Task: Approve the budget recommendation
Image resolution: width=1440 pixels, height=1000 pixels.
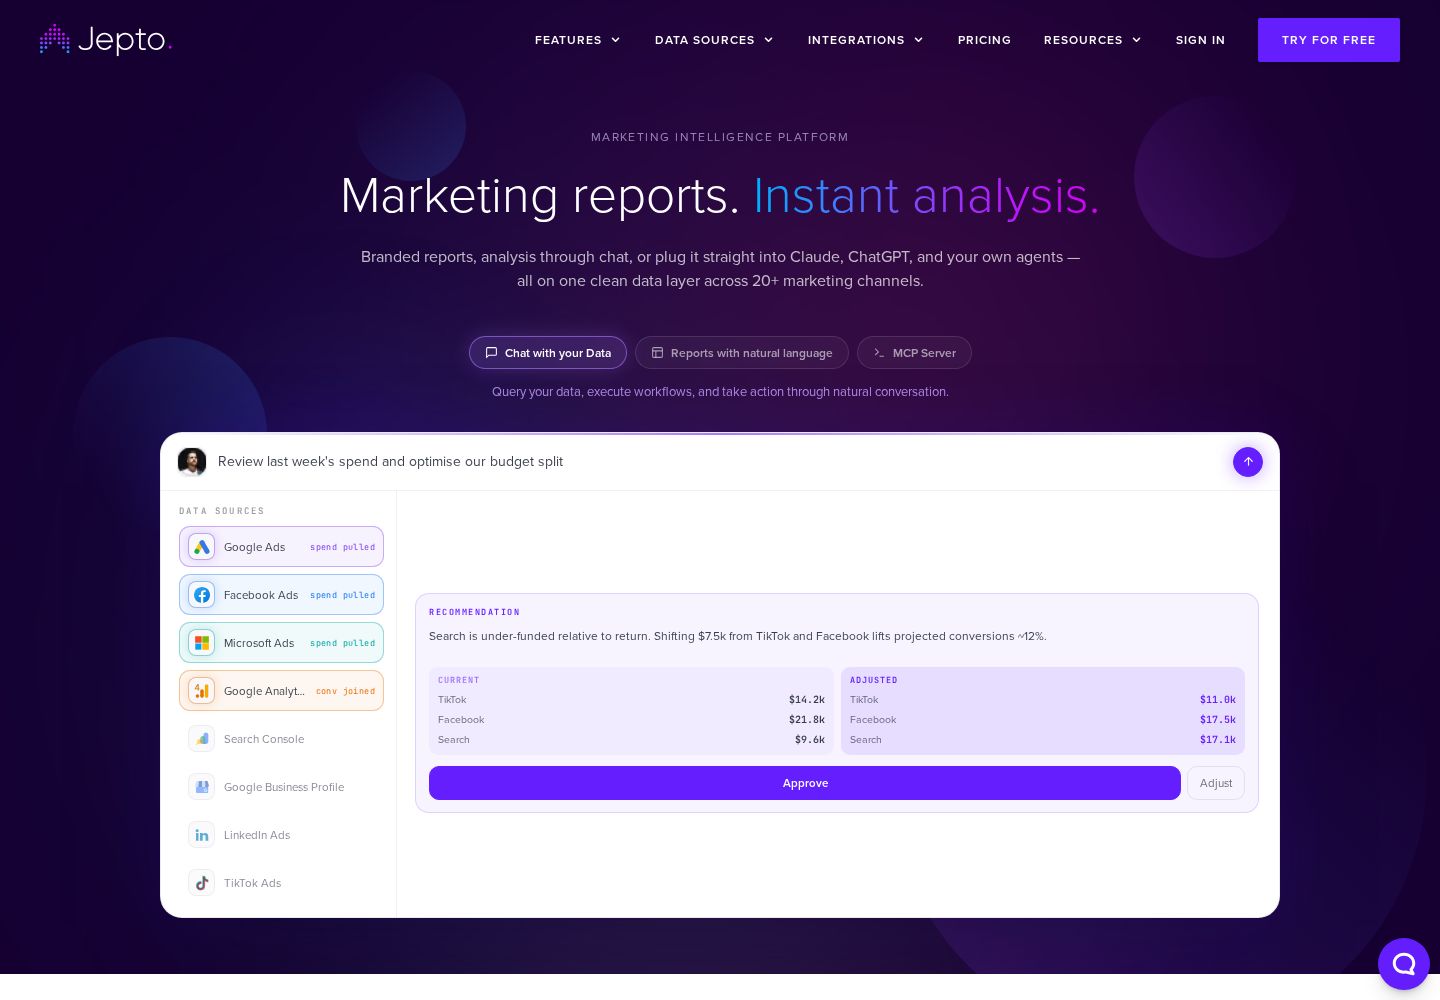Action: tap(805, 783)
